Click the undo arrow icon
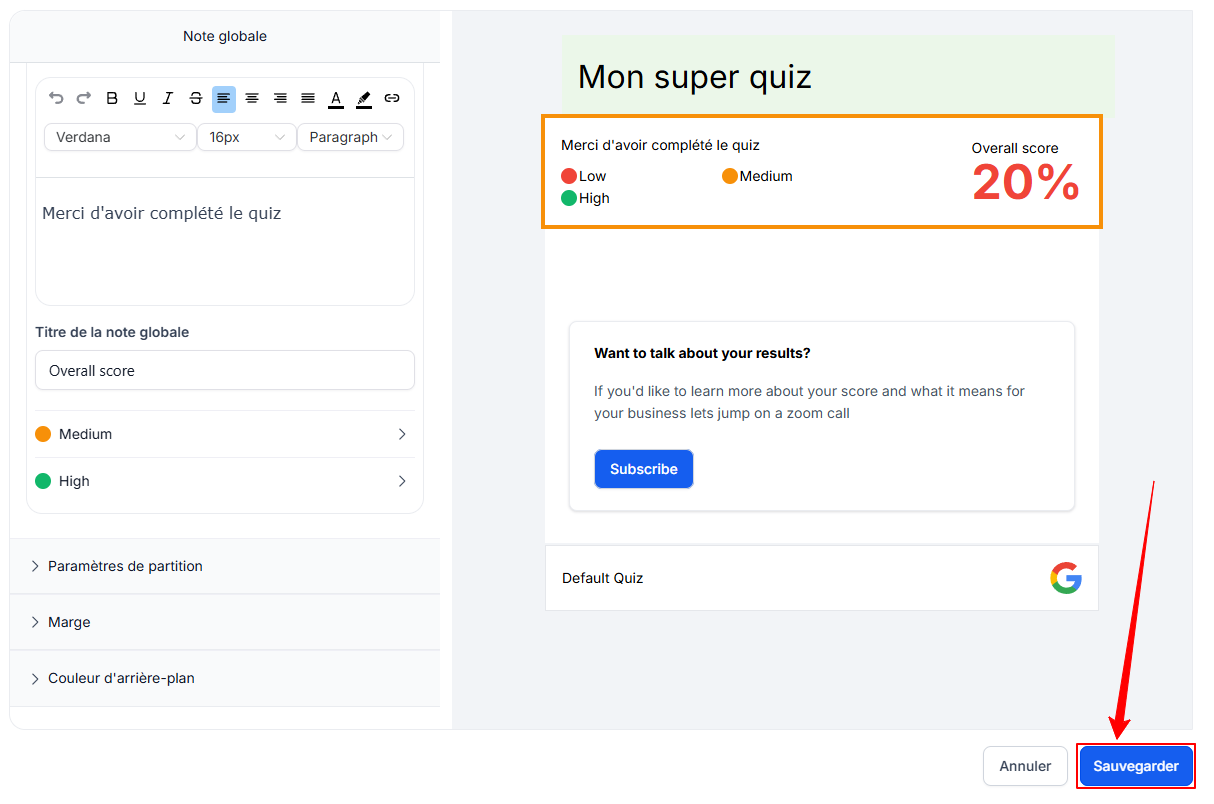This screenshot has height=804, width=1214. (x=56, y=98)
